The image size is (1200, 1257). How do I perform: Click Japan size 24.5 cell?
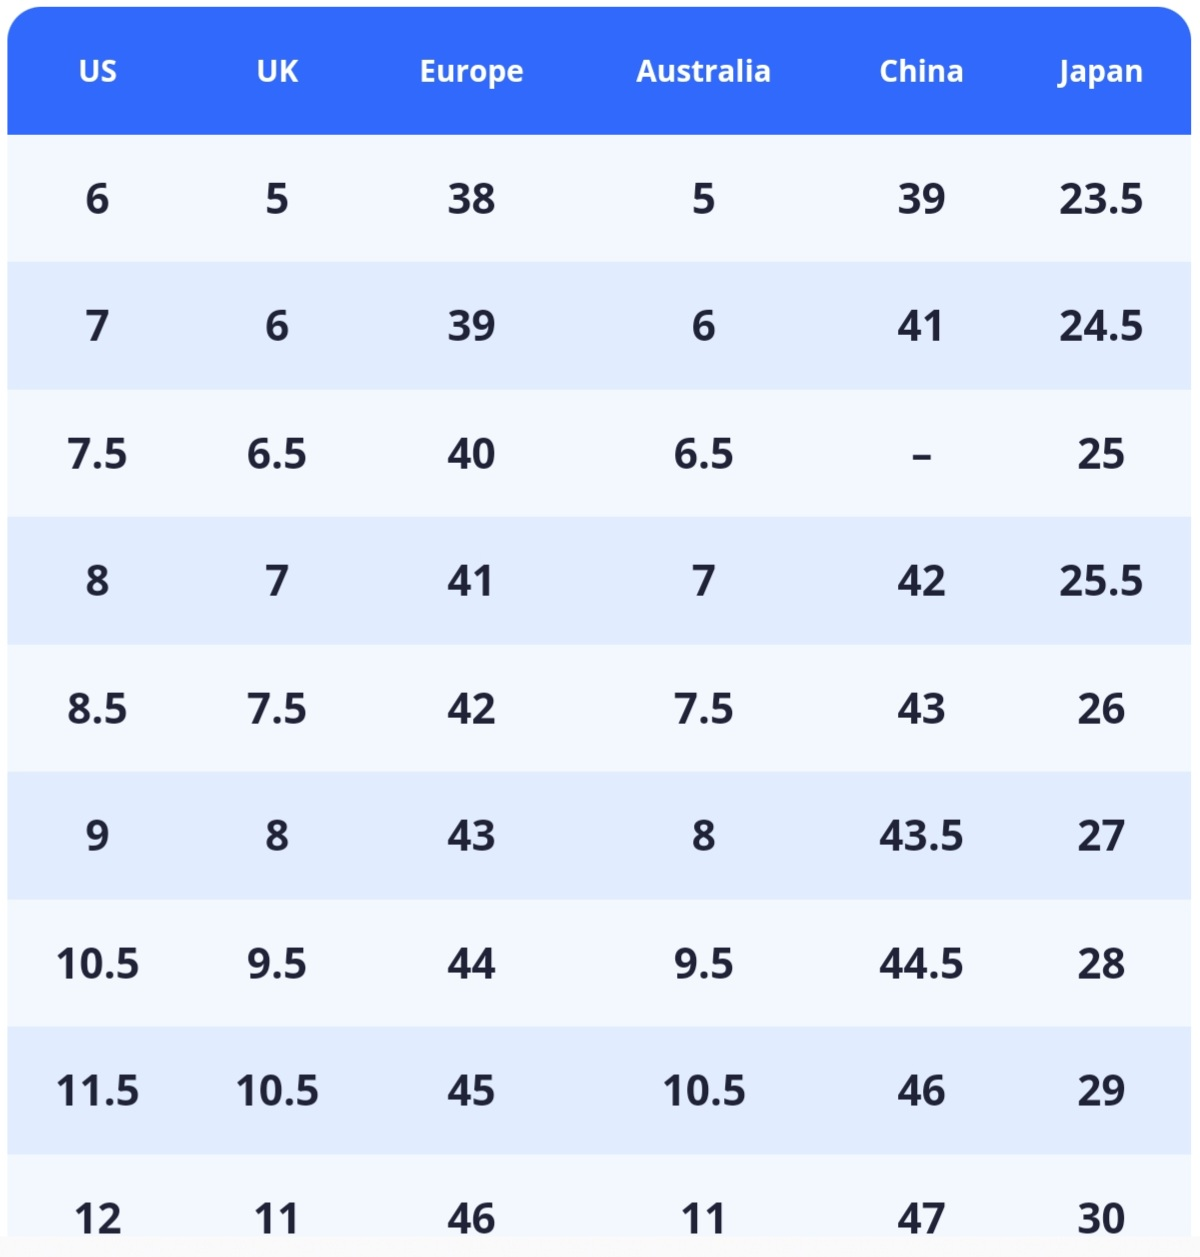click(x=1100, y=326)
